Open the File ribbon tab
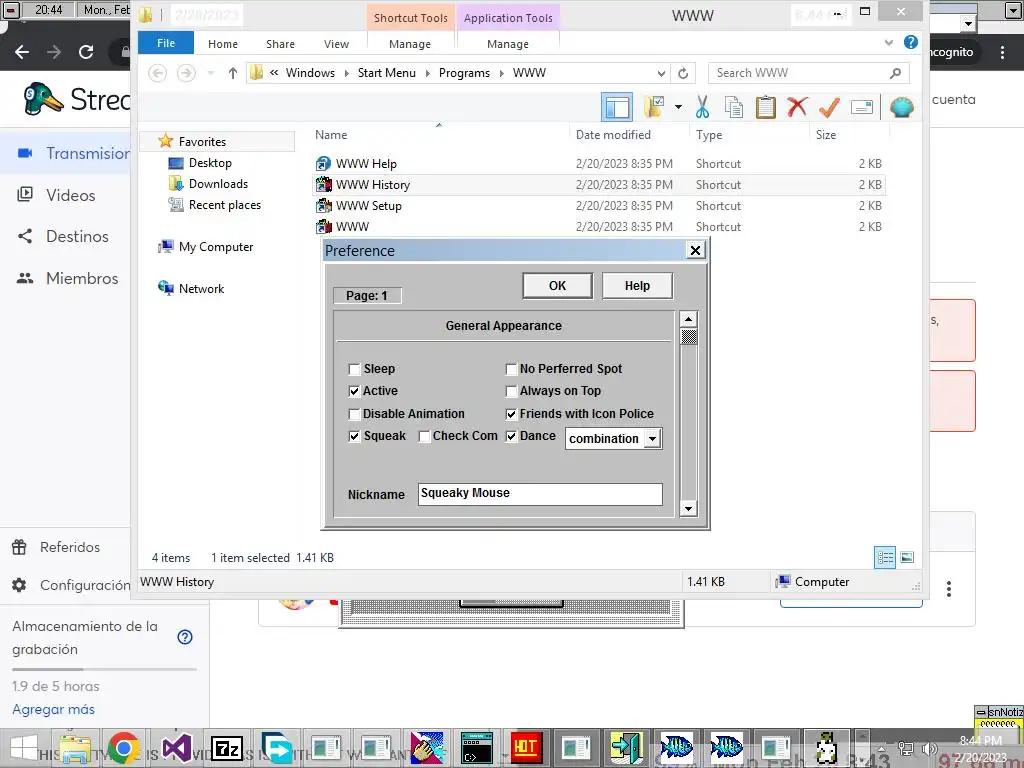Image resolution: width=1024 pixels, height=768 pixels. tap(166, 43)
